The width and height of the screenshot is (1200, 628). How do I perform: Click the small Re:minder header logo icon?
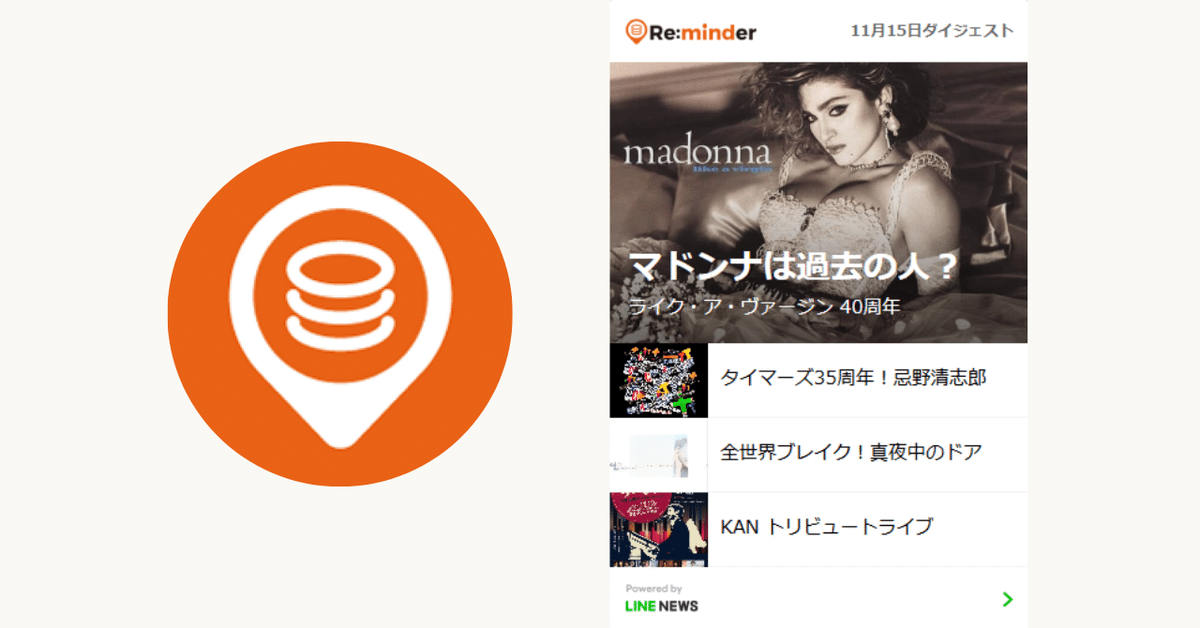coord(635,31)
